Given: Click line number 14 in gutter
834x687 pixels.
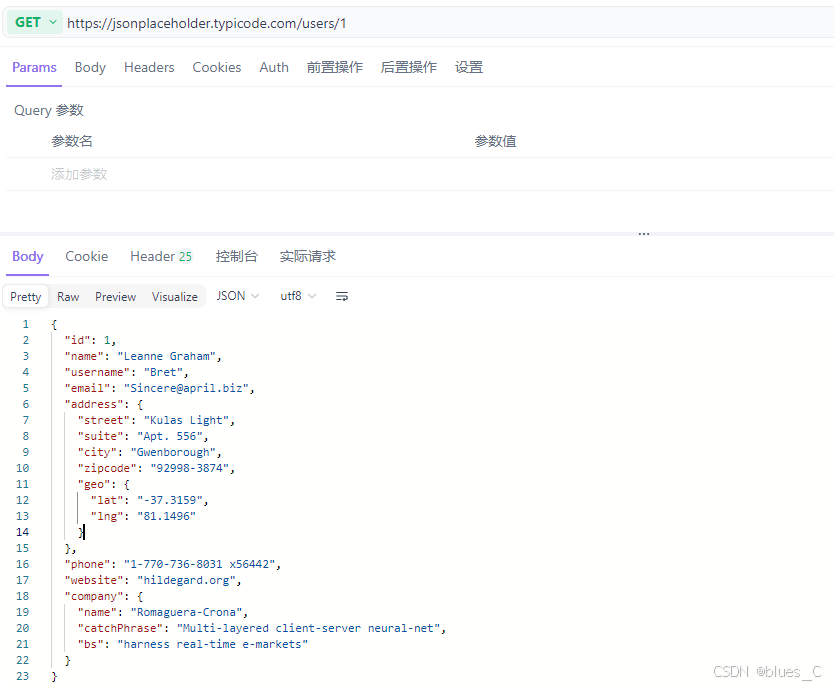Looking at the screenshot, I should (x=22, y=532).
